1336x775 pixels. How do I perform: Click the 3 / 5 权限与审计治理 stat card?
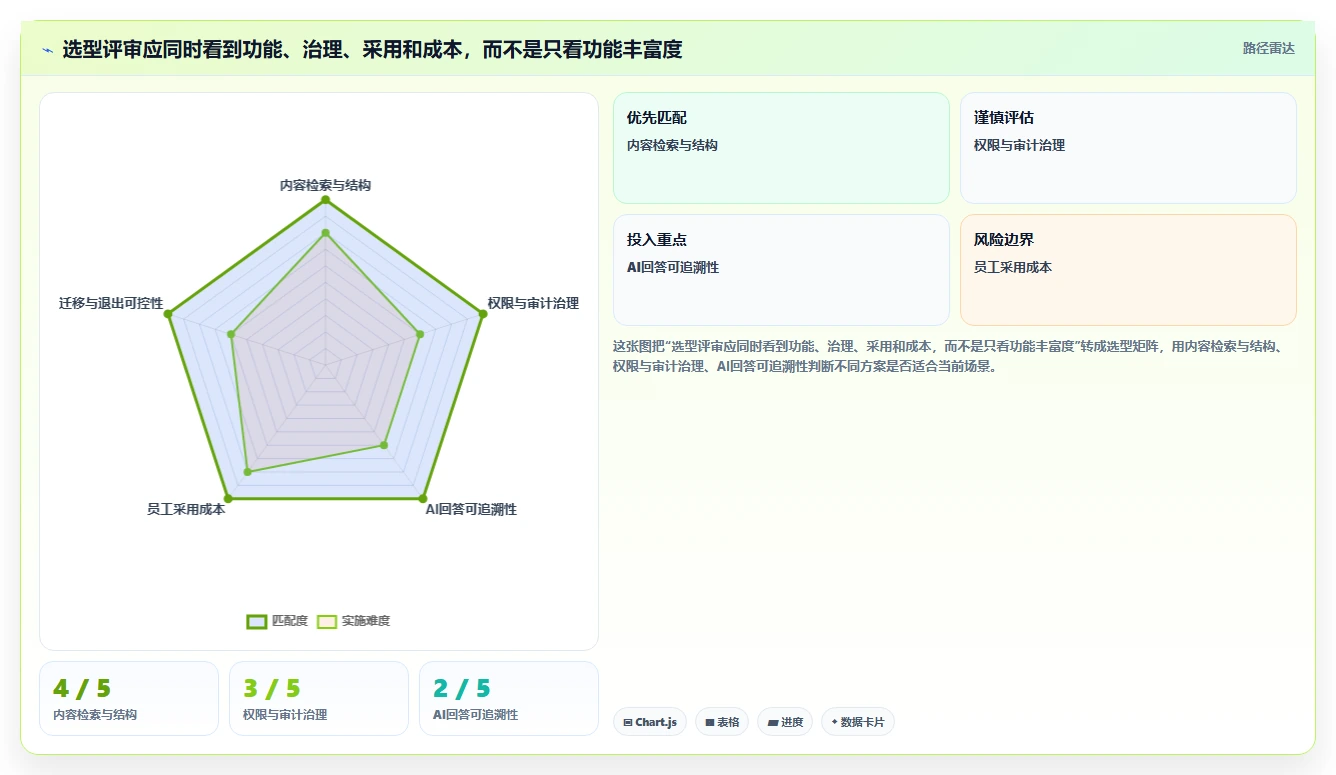(319, 698)
